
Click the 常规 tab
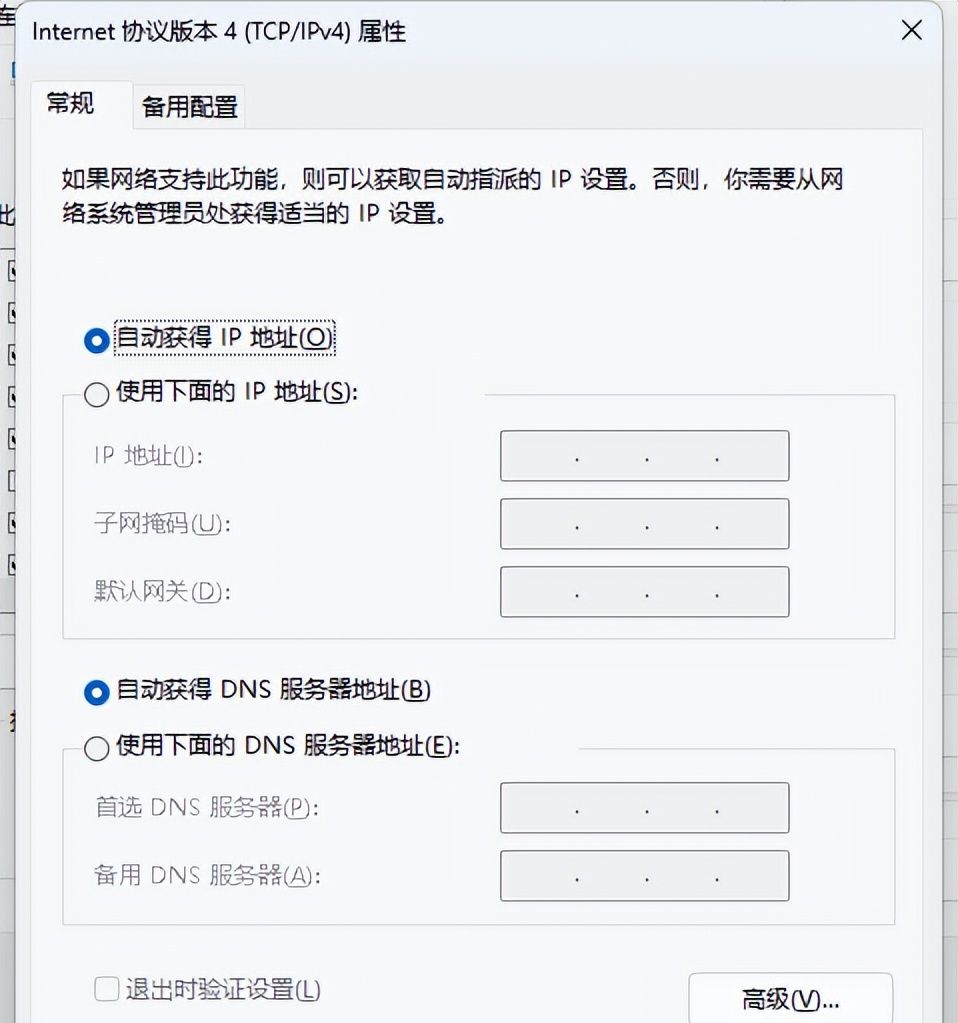[x=70, y=105]
